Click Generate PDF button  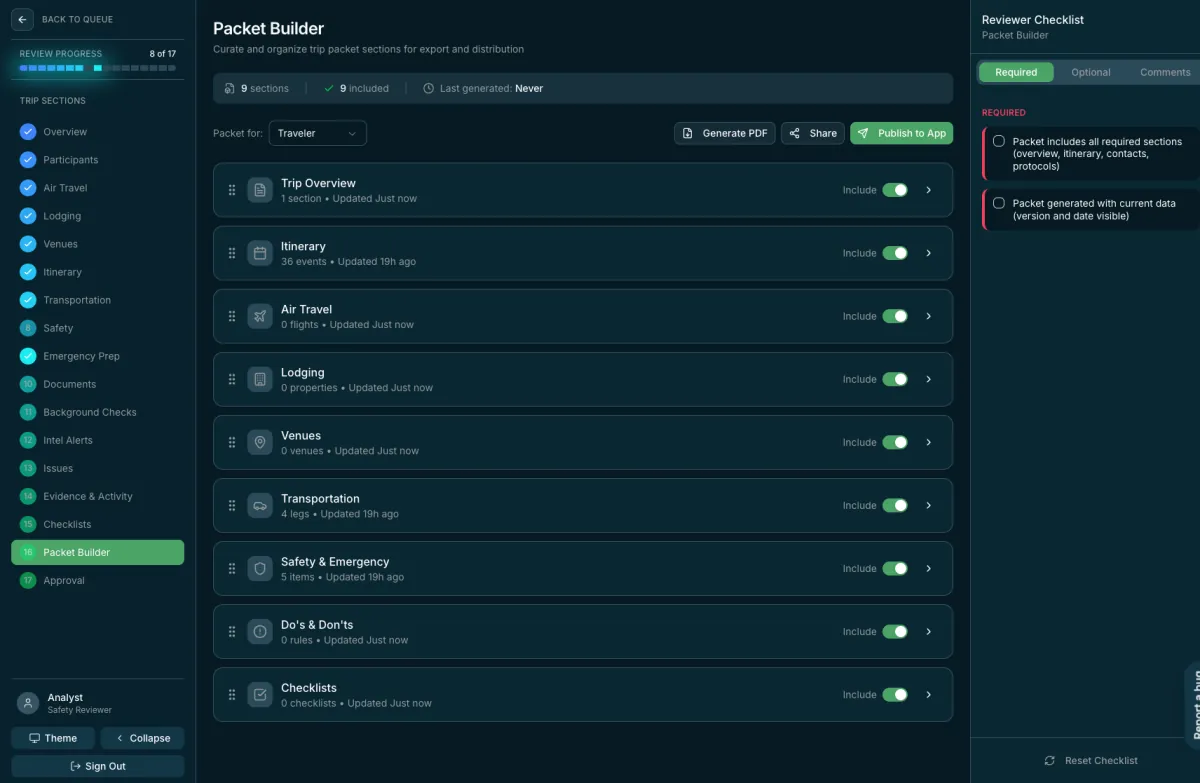click(725, 133)
